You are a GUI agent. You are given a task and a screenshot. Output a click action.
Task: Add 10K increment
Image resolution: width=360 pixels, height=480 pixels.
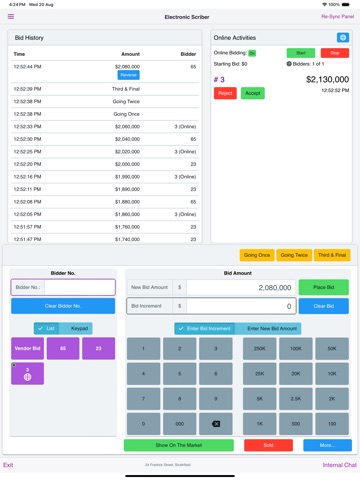tap(332, 374)
